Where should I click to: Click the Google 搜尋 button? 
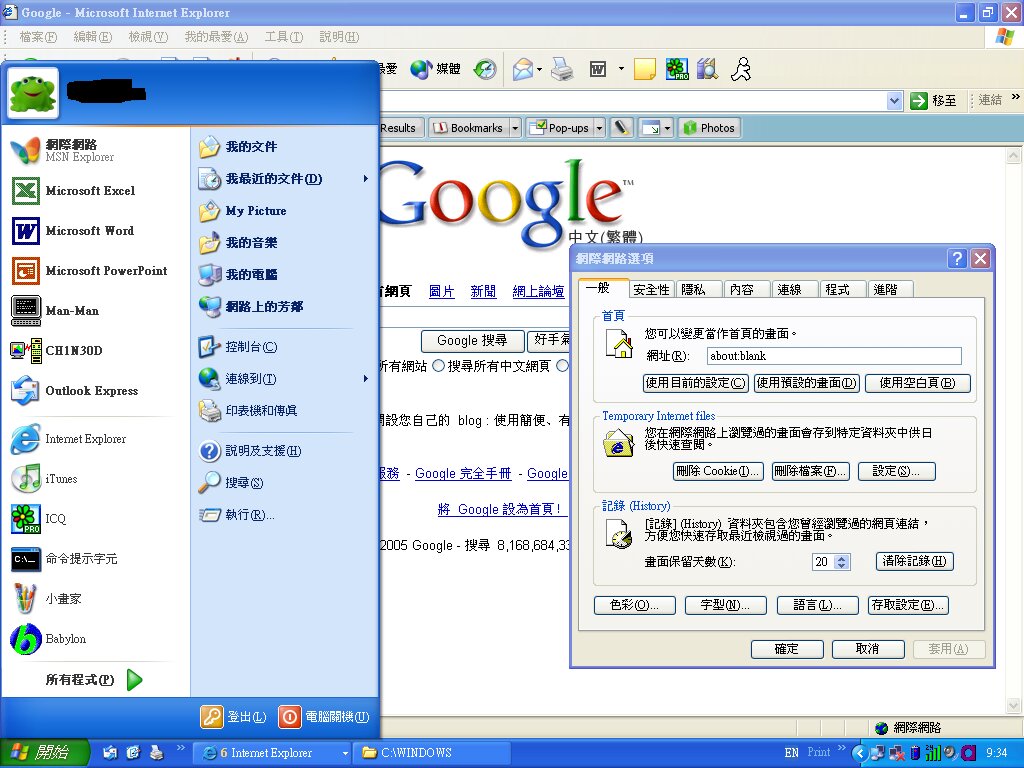click(x=472, y=340)
